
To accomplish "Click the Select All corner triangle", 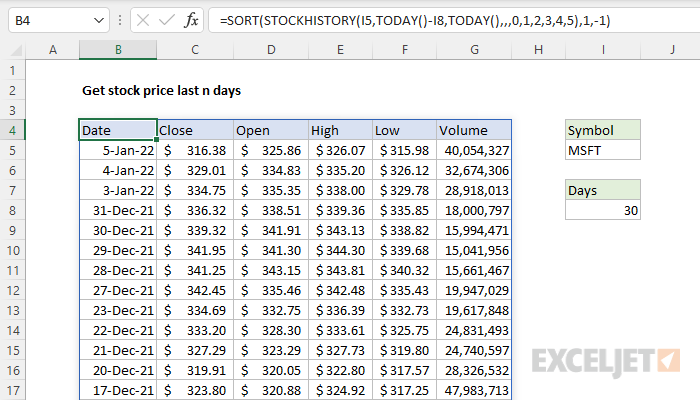I will [12, 50].
